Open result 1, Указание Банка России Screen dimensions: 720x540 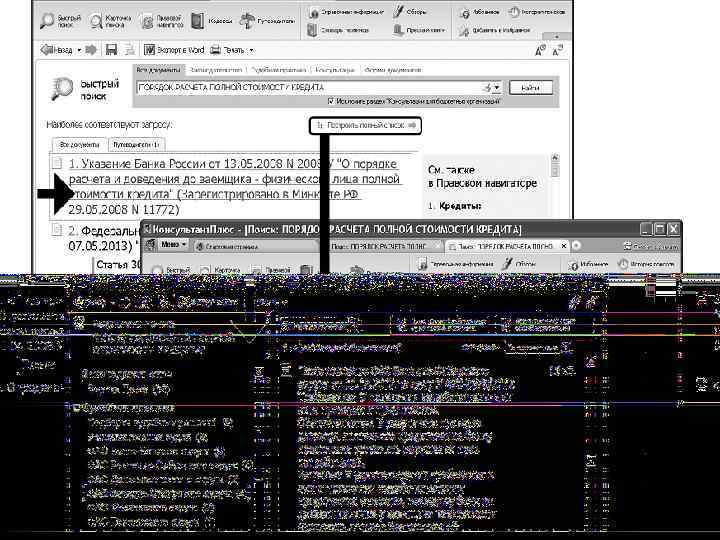click(x=235, y=186)
